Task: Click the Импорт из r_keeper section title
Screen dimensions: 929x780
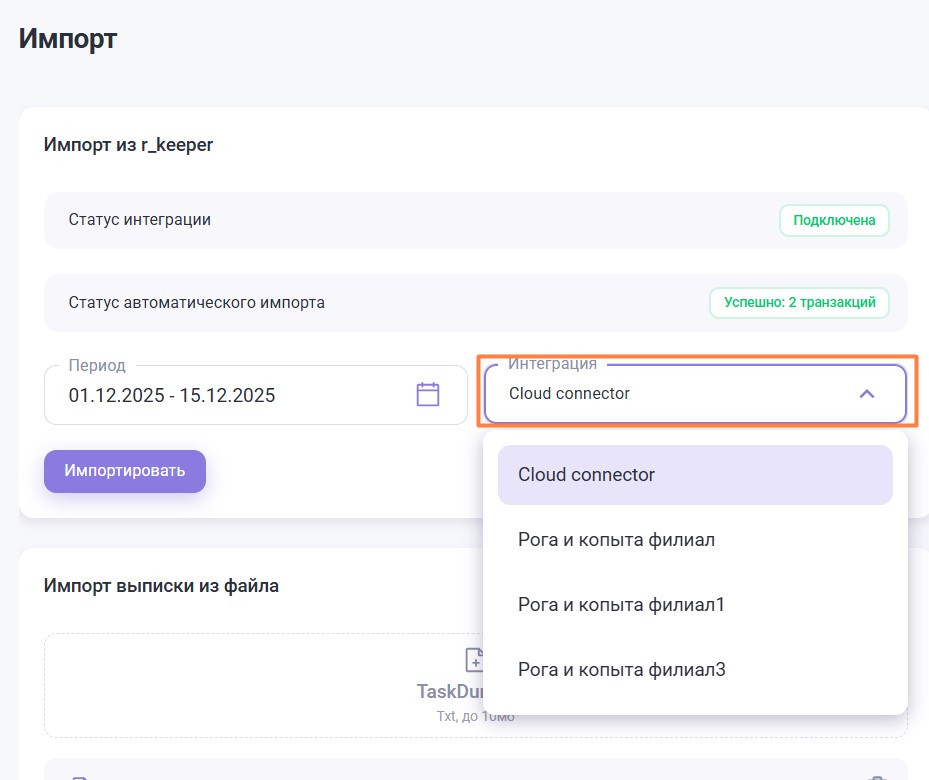Action: 129,145
